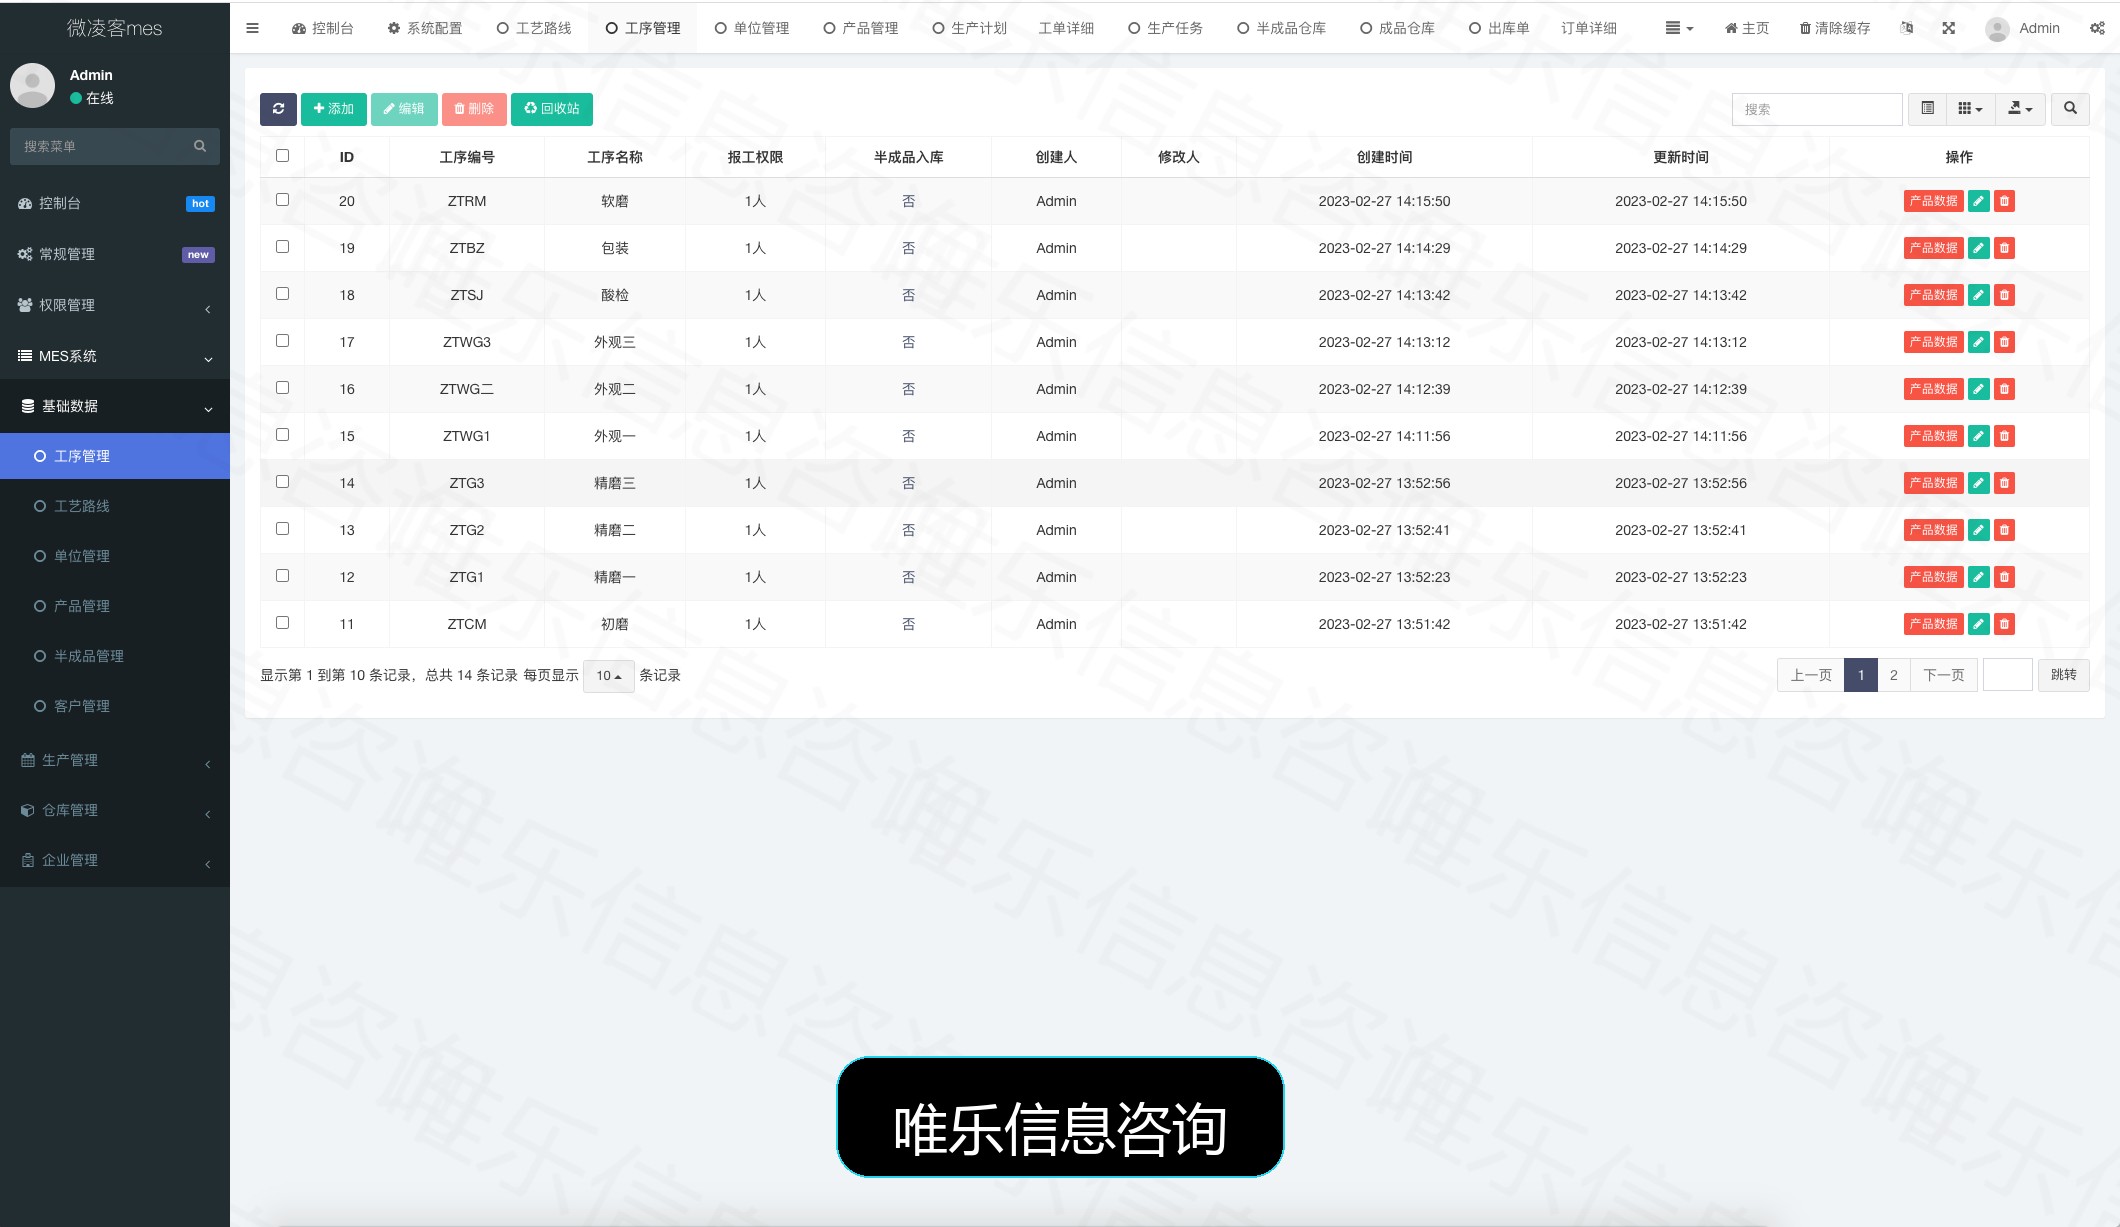Click the green 添加 button
2120x1227 pixels.
[333, 109]
